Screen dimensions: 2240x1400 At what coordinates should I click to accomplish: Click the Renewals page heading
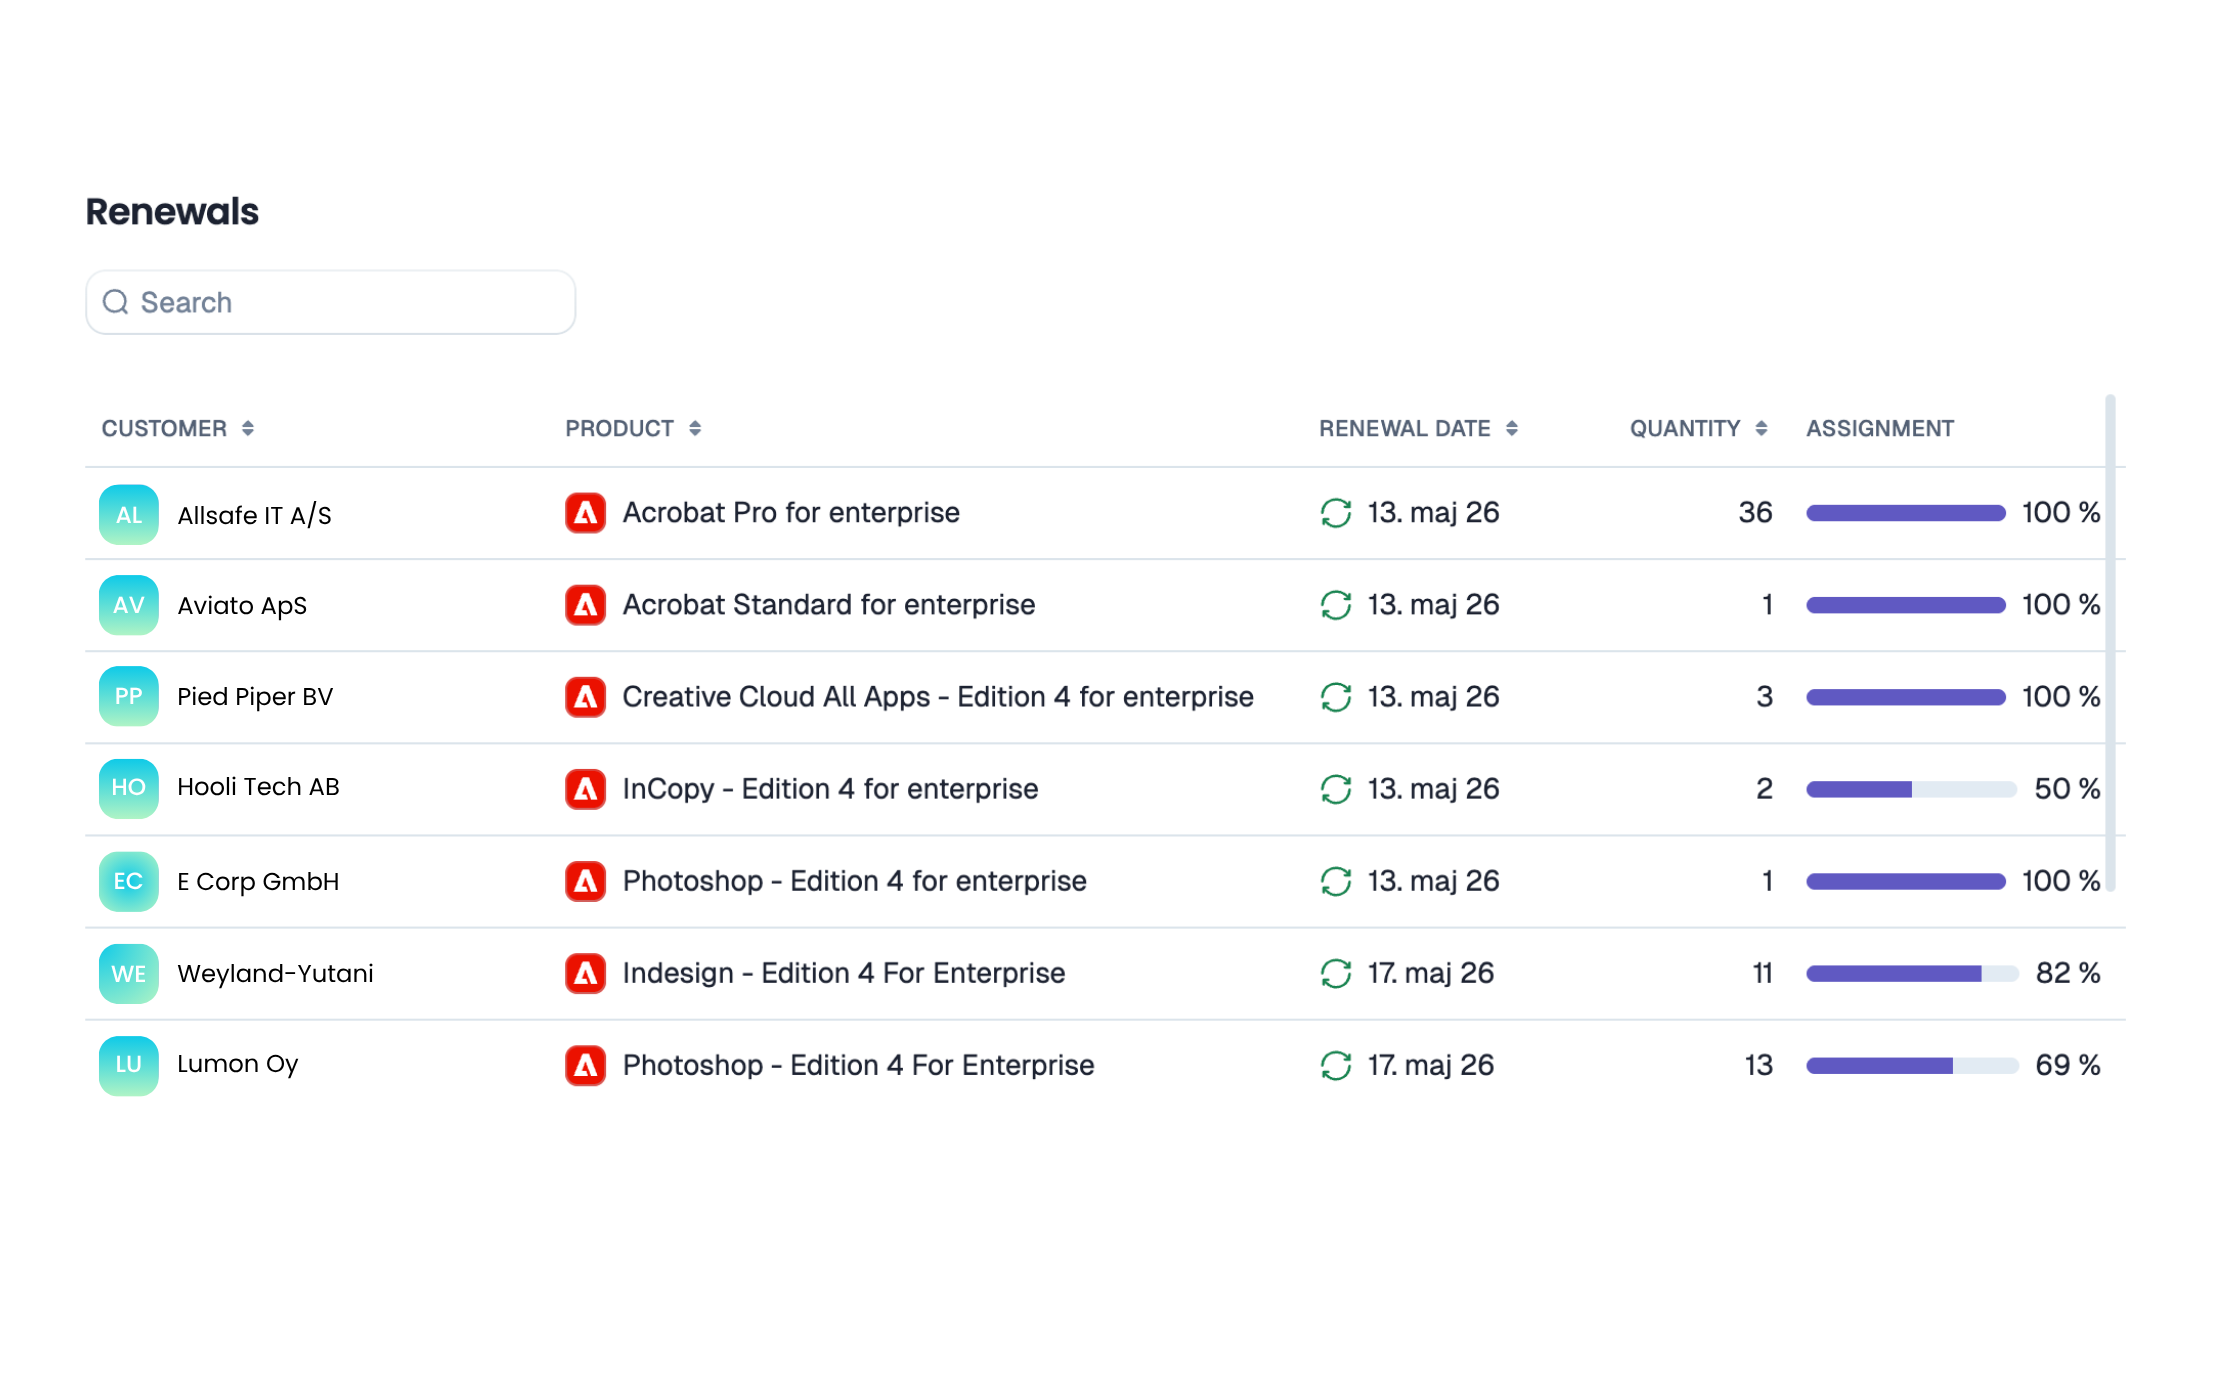pos(172,212)
